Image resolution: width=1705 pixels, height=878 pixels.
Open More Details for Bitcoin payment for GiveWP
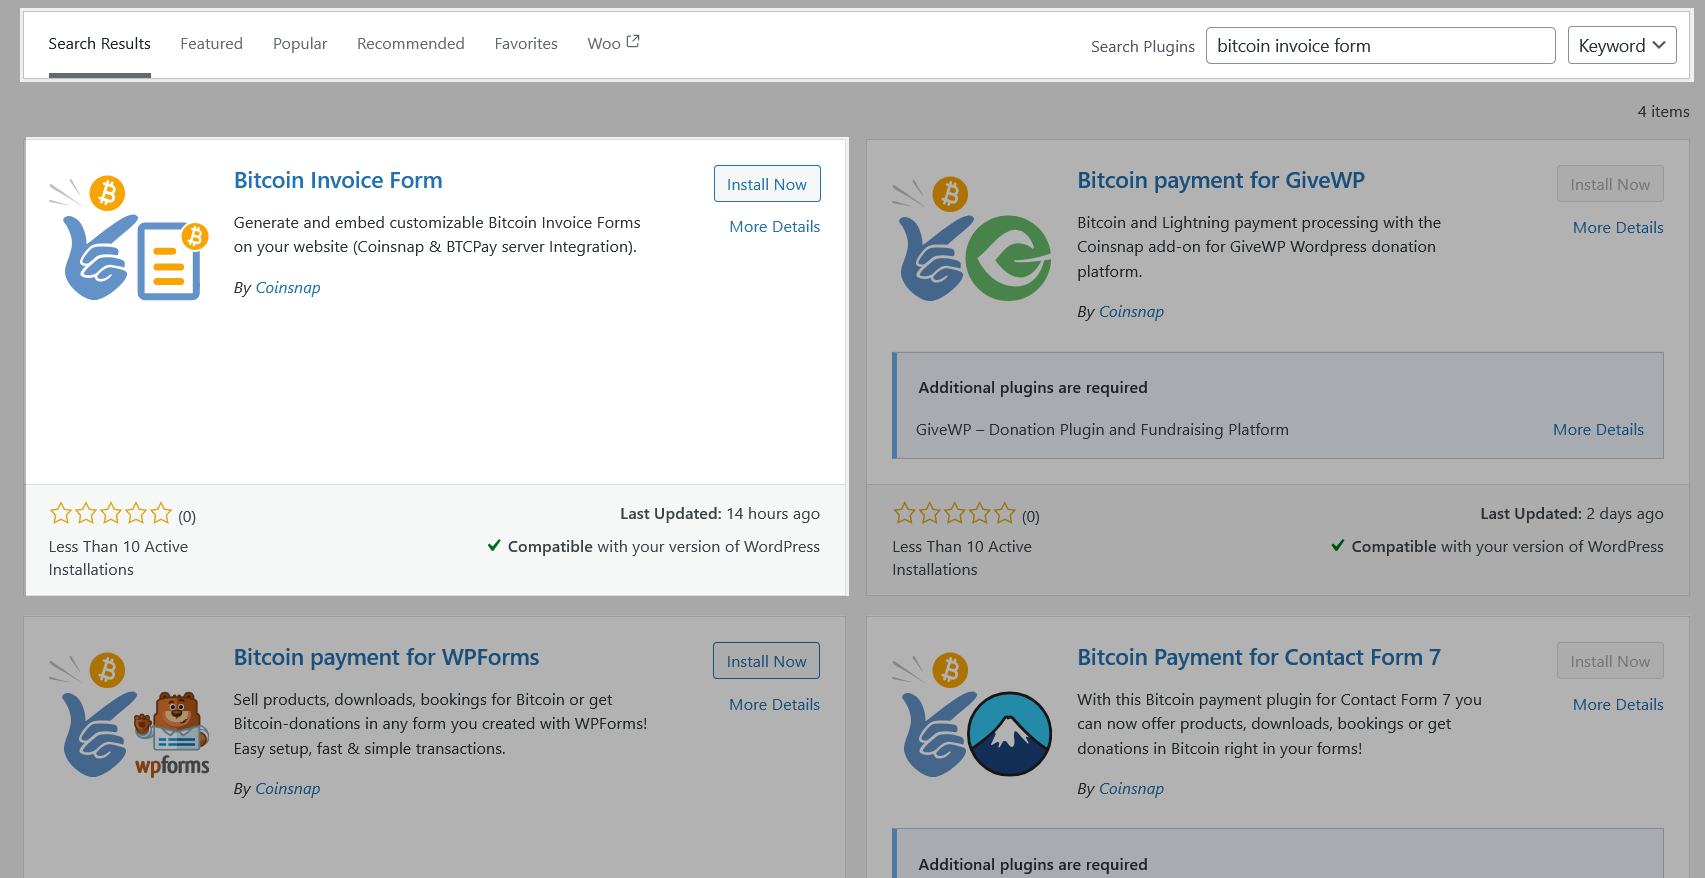(1618, 228)
